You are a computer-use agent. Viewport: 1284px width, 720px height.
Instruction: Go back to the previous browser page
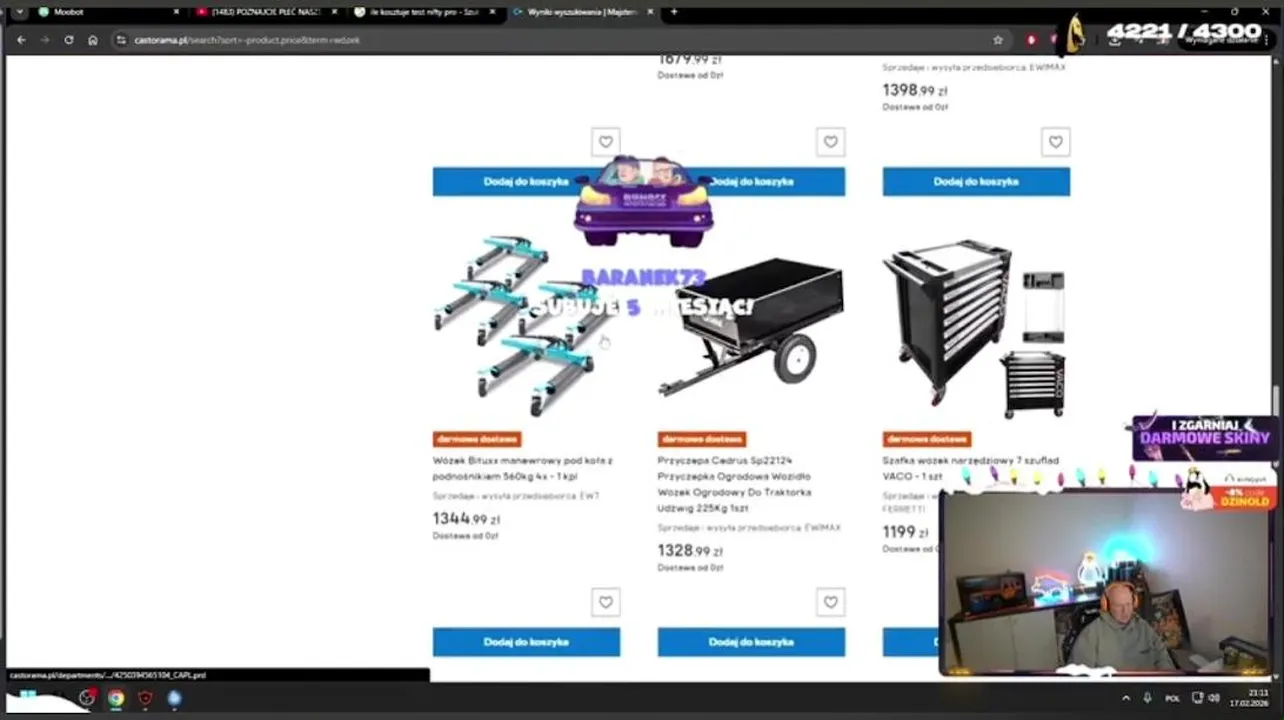(21, 40)
